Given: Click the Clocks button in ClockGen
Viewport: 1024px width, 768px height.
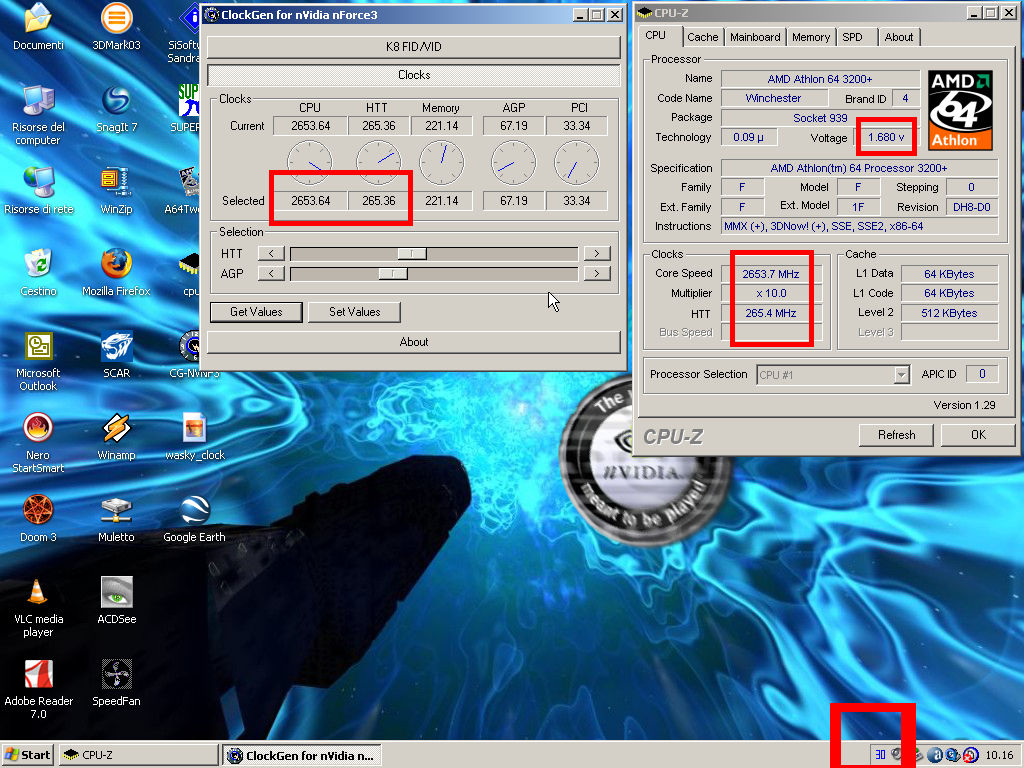Looking at the screenshot, I should [x=414, y=75].
